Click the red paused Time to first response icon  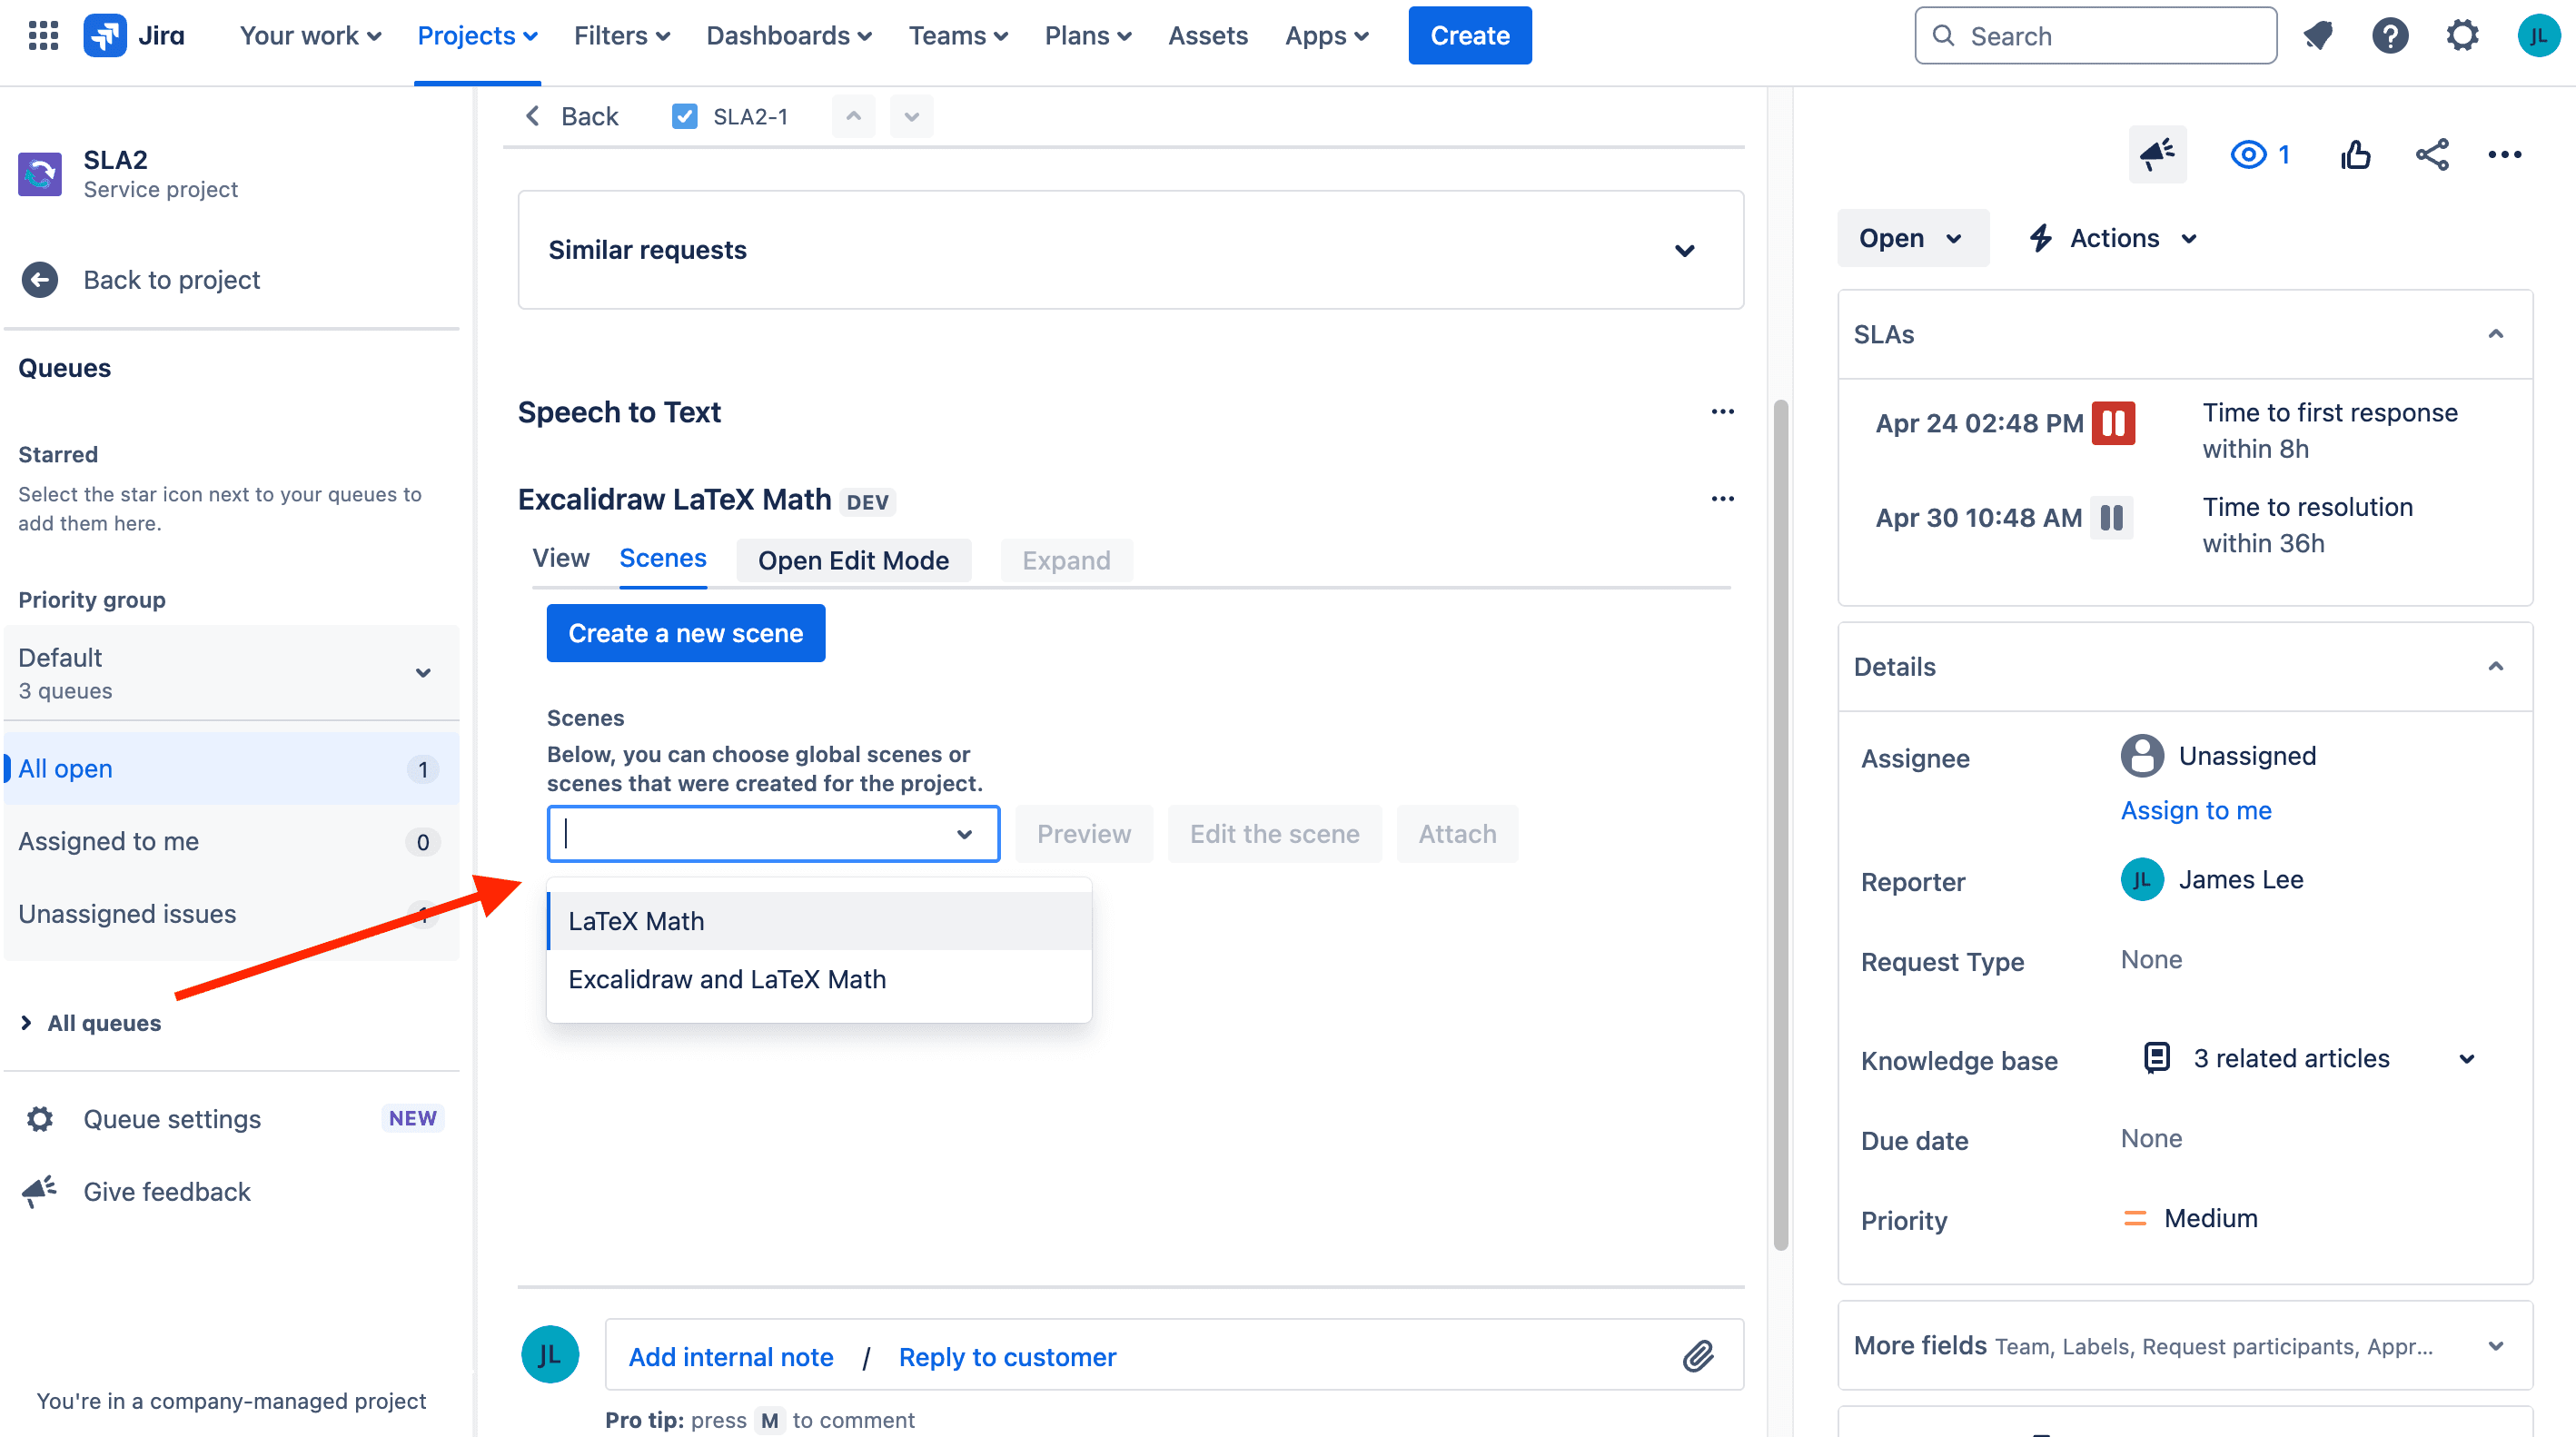pos(2113,423)
